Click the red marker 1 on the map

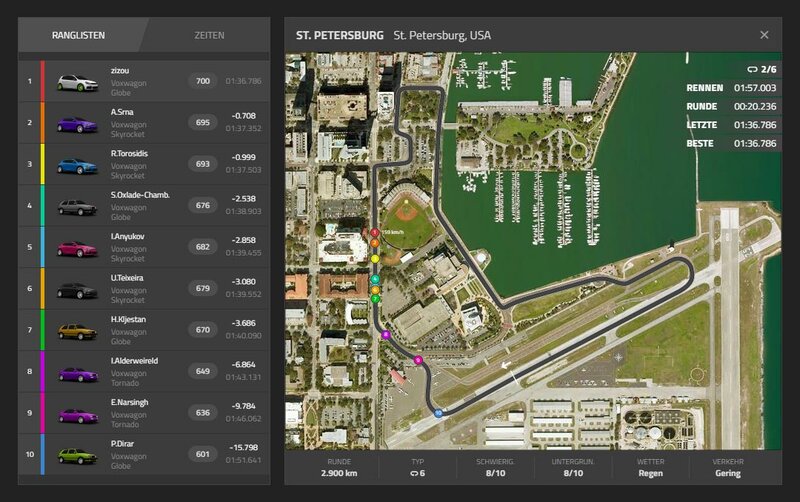(x=374, y=233)
